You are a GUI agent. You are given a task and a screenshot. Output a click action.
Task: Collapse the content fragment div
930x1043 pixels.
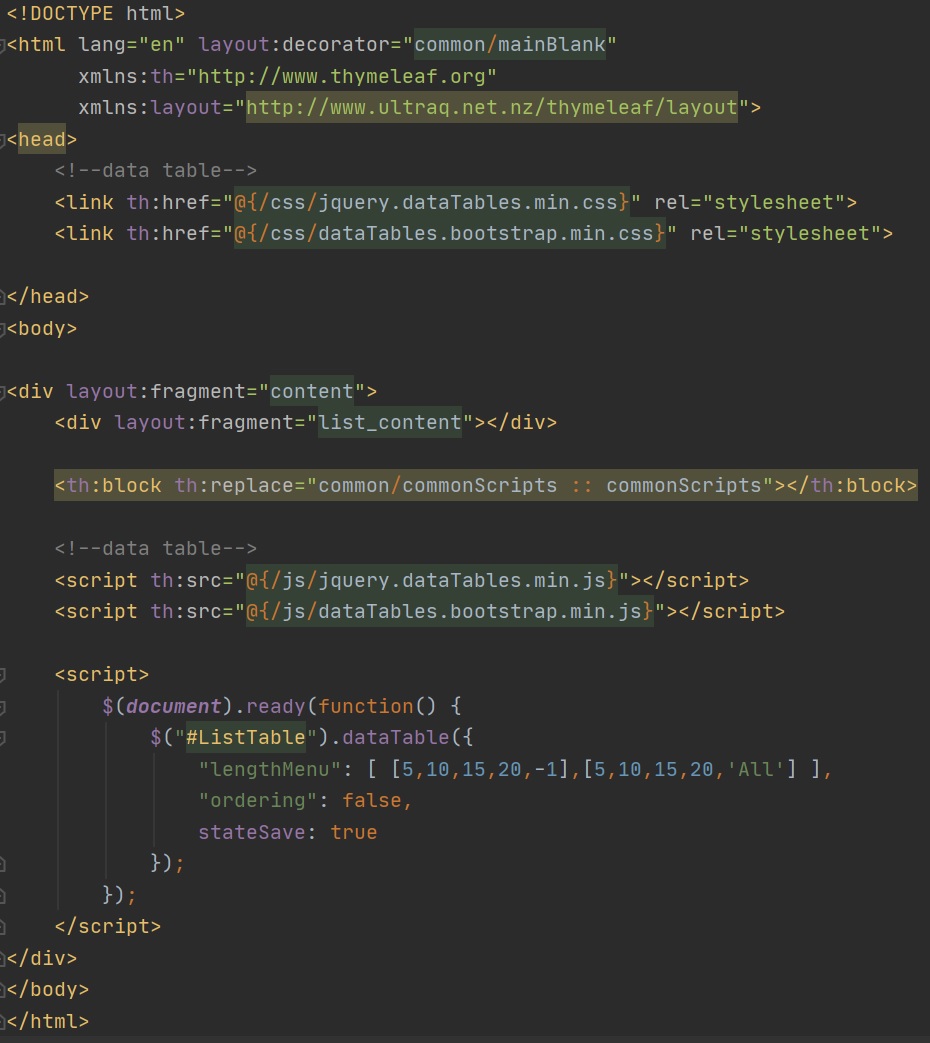coord(4,391)
